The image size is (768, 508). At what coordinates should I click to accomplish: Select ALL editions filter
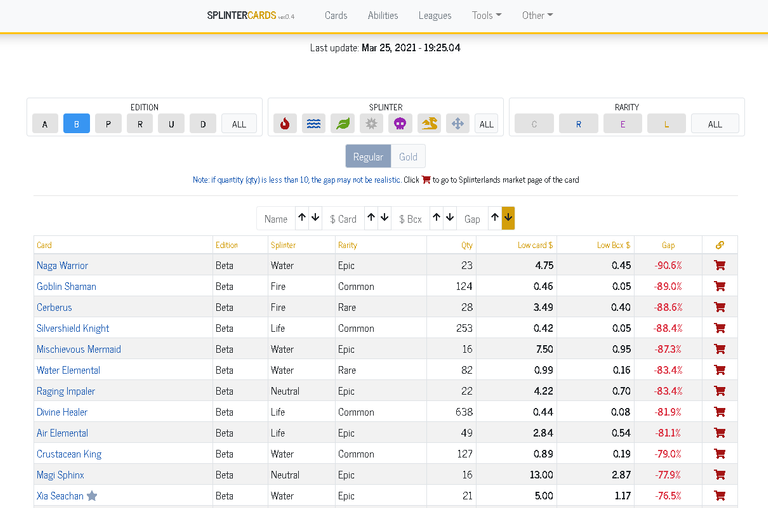239,124
